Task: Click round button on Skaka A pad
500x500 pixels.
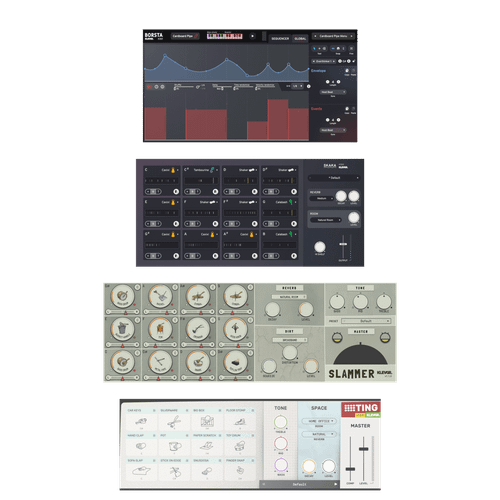Action: pyautogui.click(x=215, y=256)
